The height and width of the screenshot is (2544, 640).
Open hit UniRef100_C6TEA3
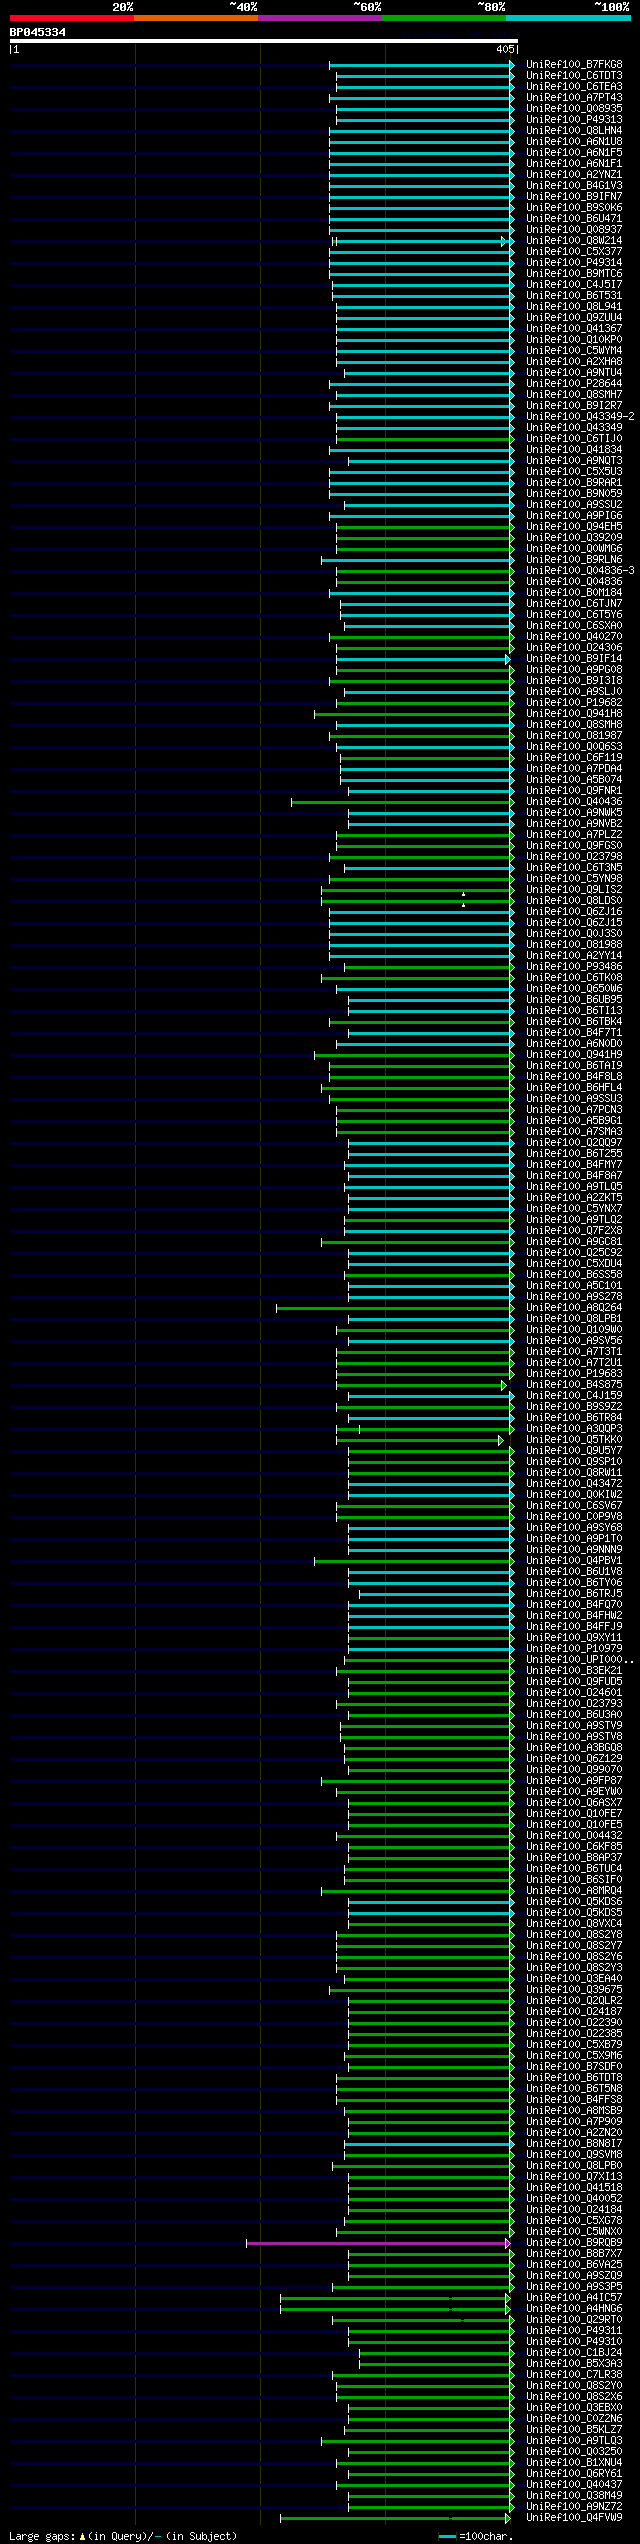click(x=574, y=87)
